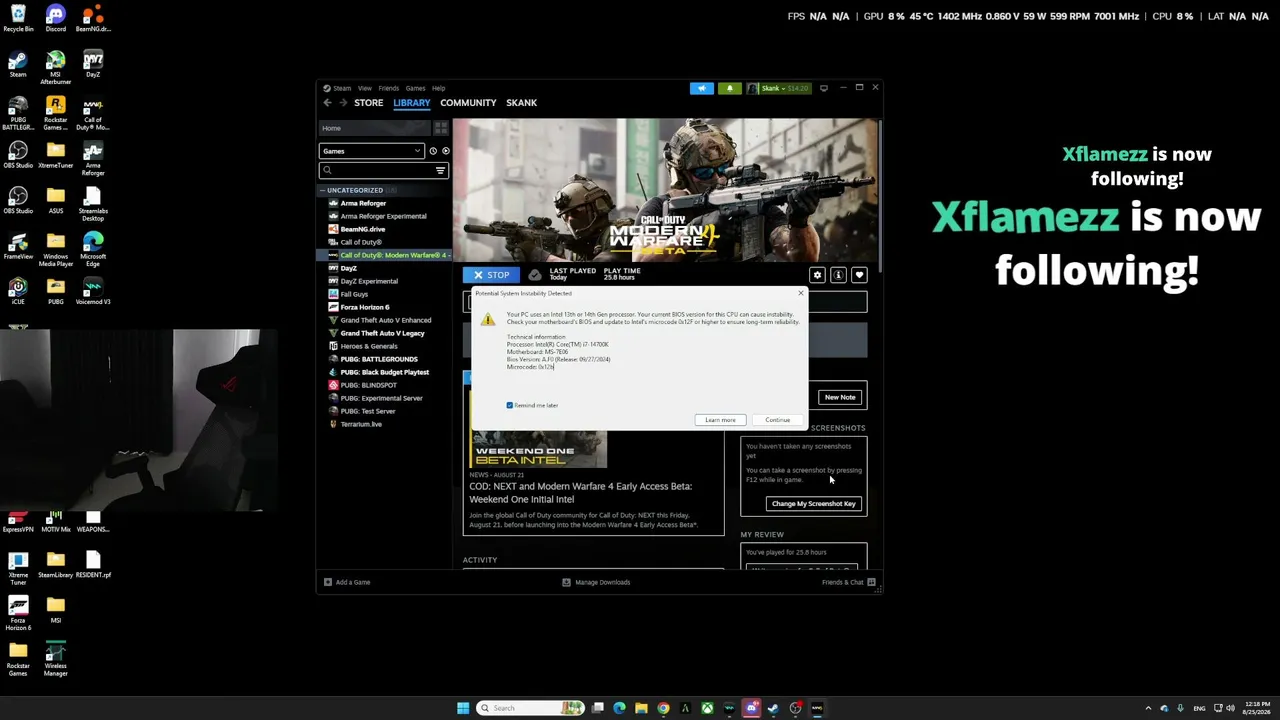
Task: Select Grand Theft Auto V Enhanced
Action: (x=386, y=320)
